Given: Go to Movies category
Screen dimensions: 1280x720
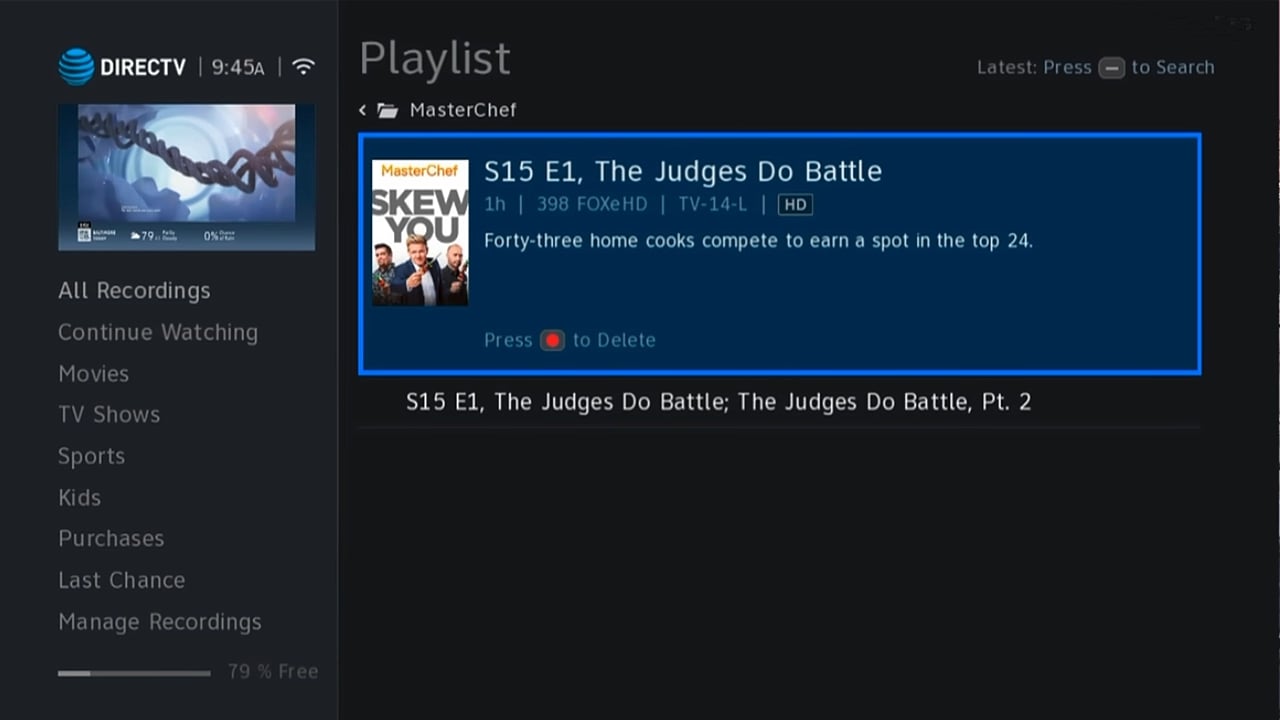Looking at the screenshot, I should [93, 374].
